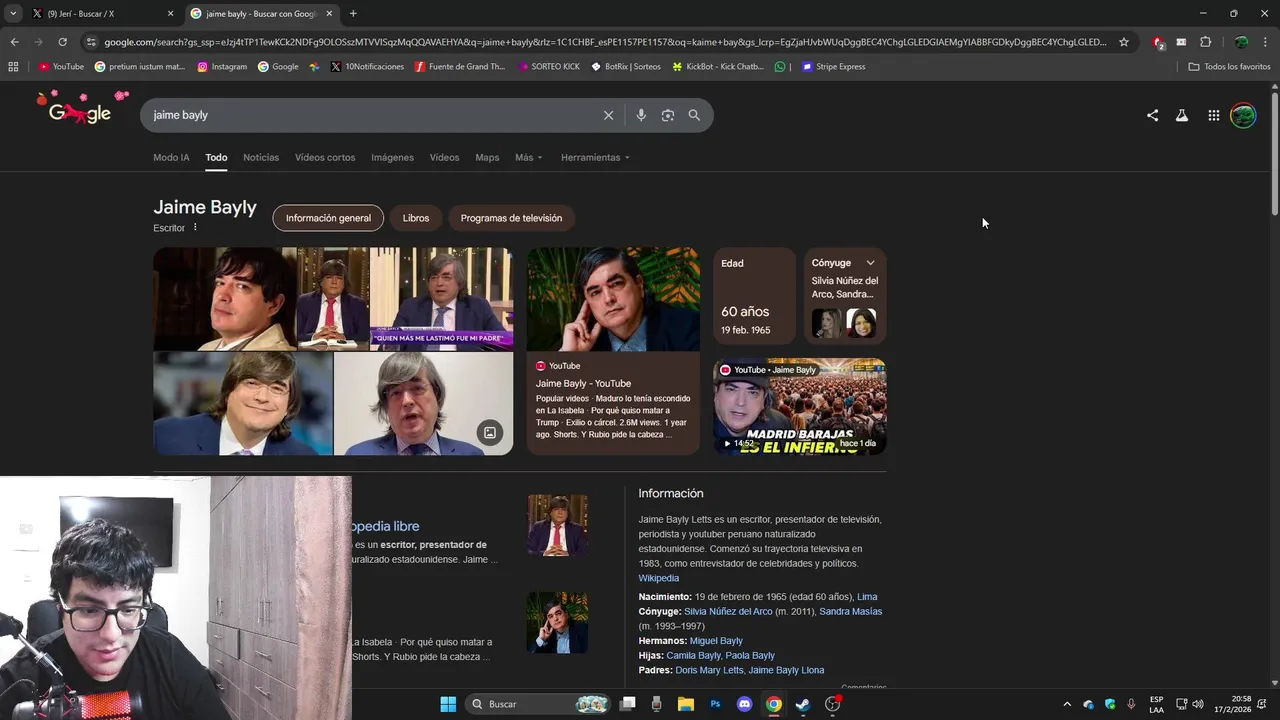Open the Edad 60 años card
The width and height of the screenshot is (1280, 720).
coord(754,296)
